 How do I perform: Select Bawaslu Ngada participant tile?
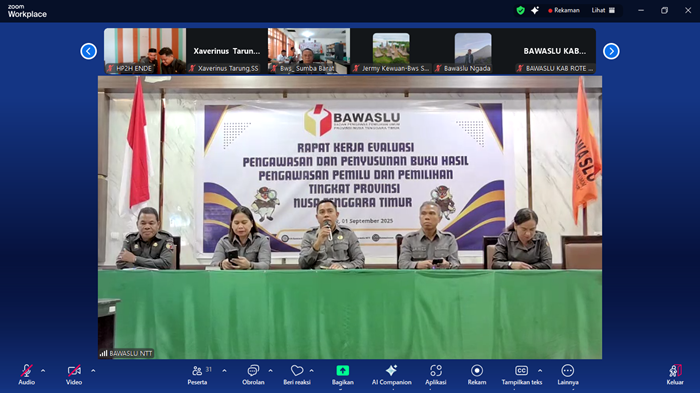tap(473, 51)
